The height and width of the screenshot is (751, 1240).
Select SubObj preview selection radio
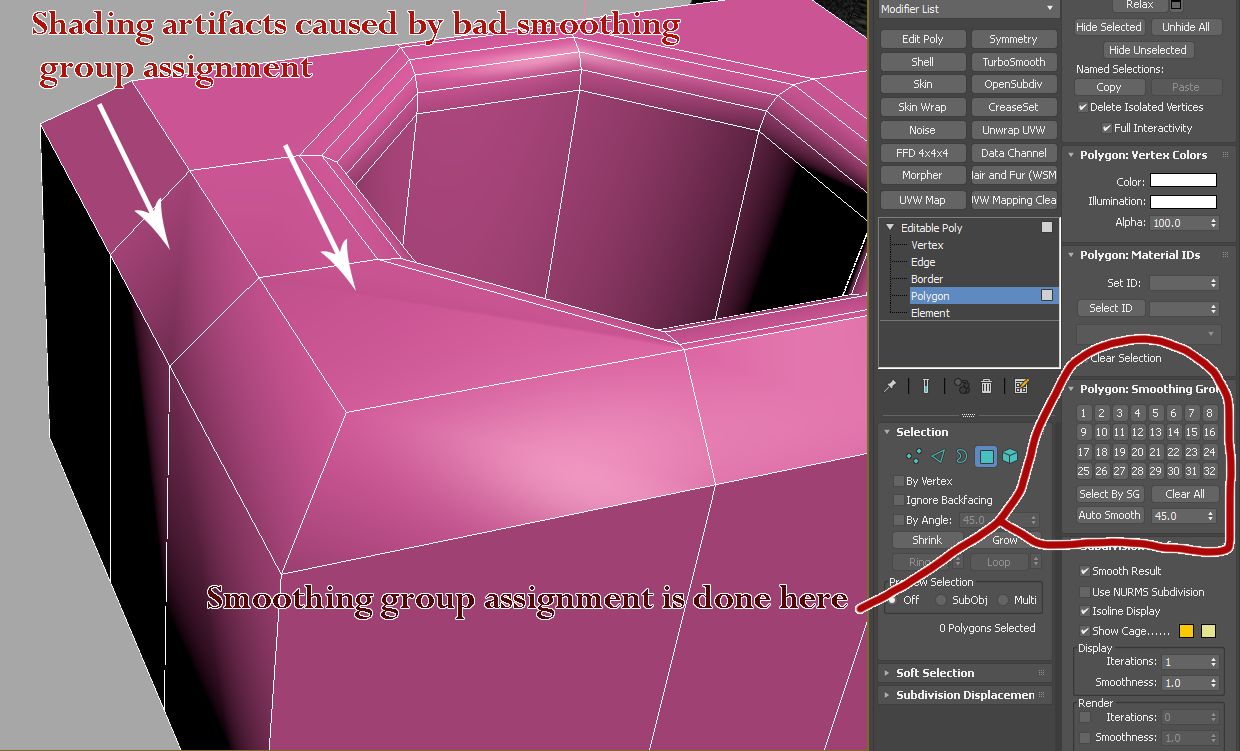(942, 600)
